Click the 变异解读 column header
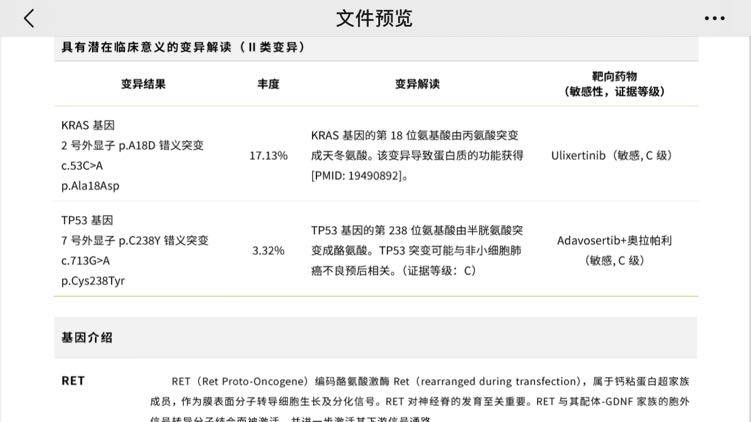This screenshot has width=751, height=422. click(417, 84)
